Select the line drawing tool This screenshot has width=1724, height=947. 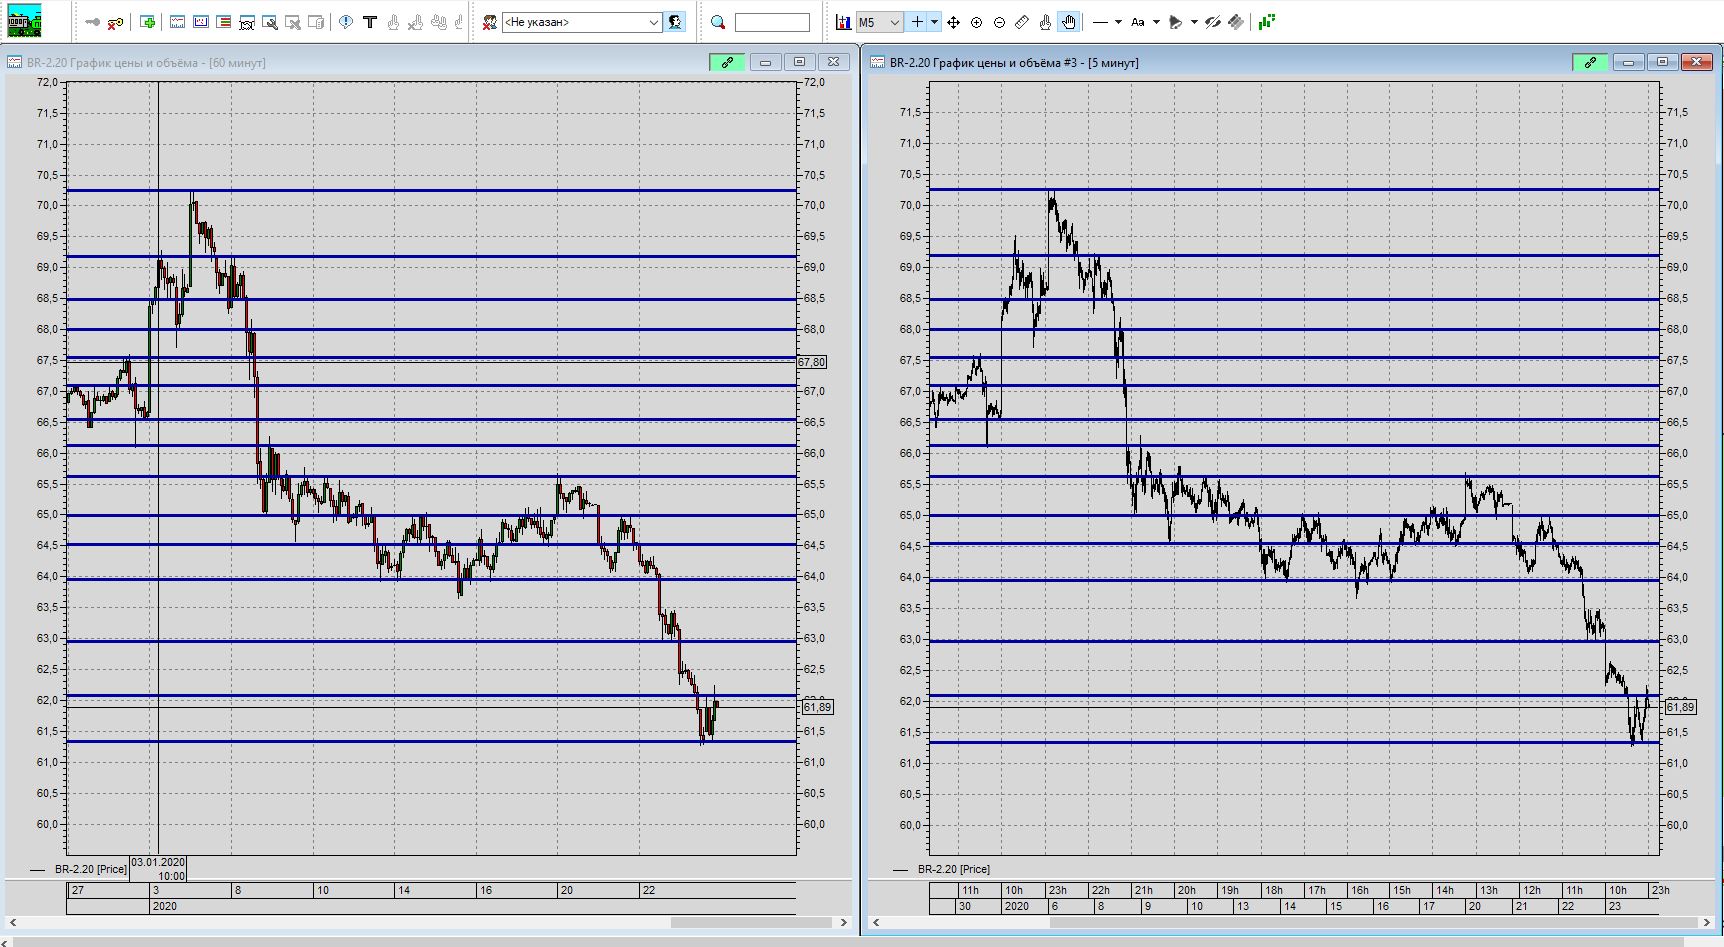[x=1100, y=22]
